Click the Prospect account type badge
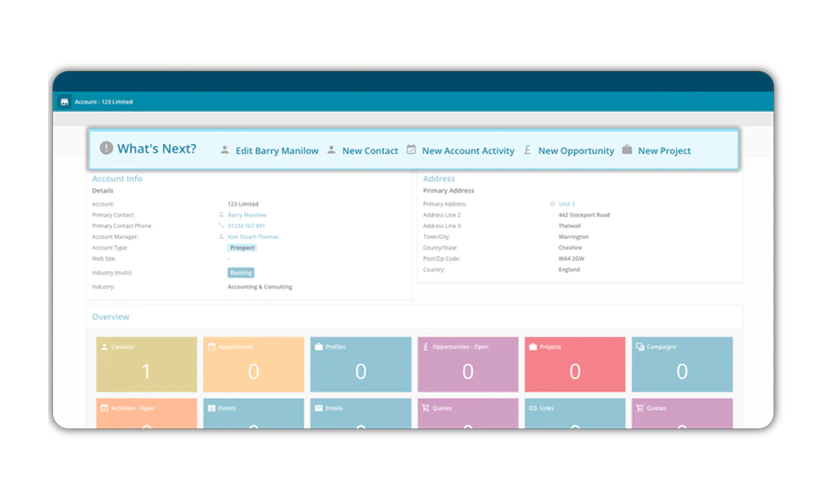The width and height of the screenshot is (833, 500). 242,248
